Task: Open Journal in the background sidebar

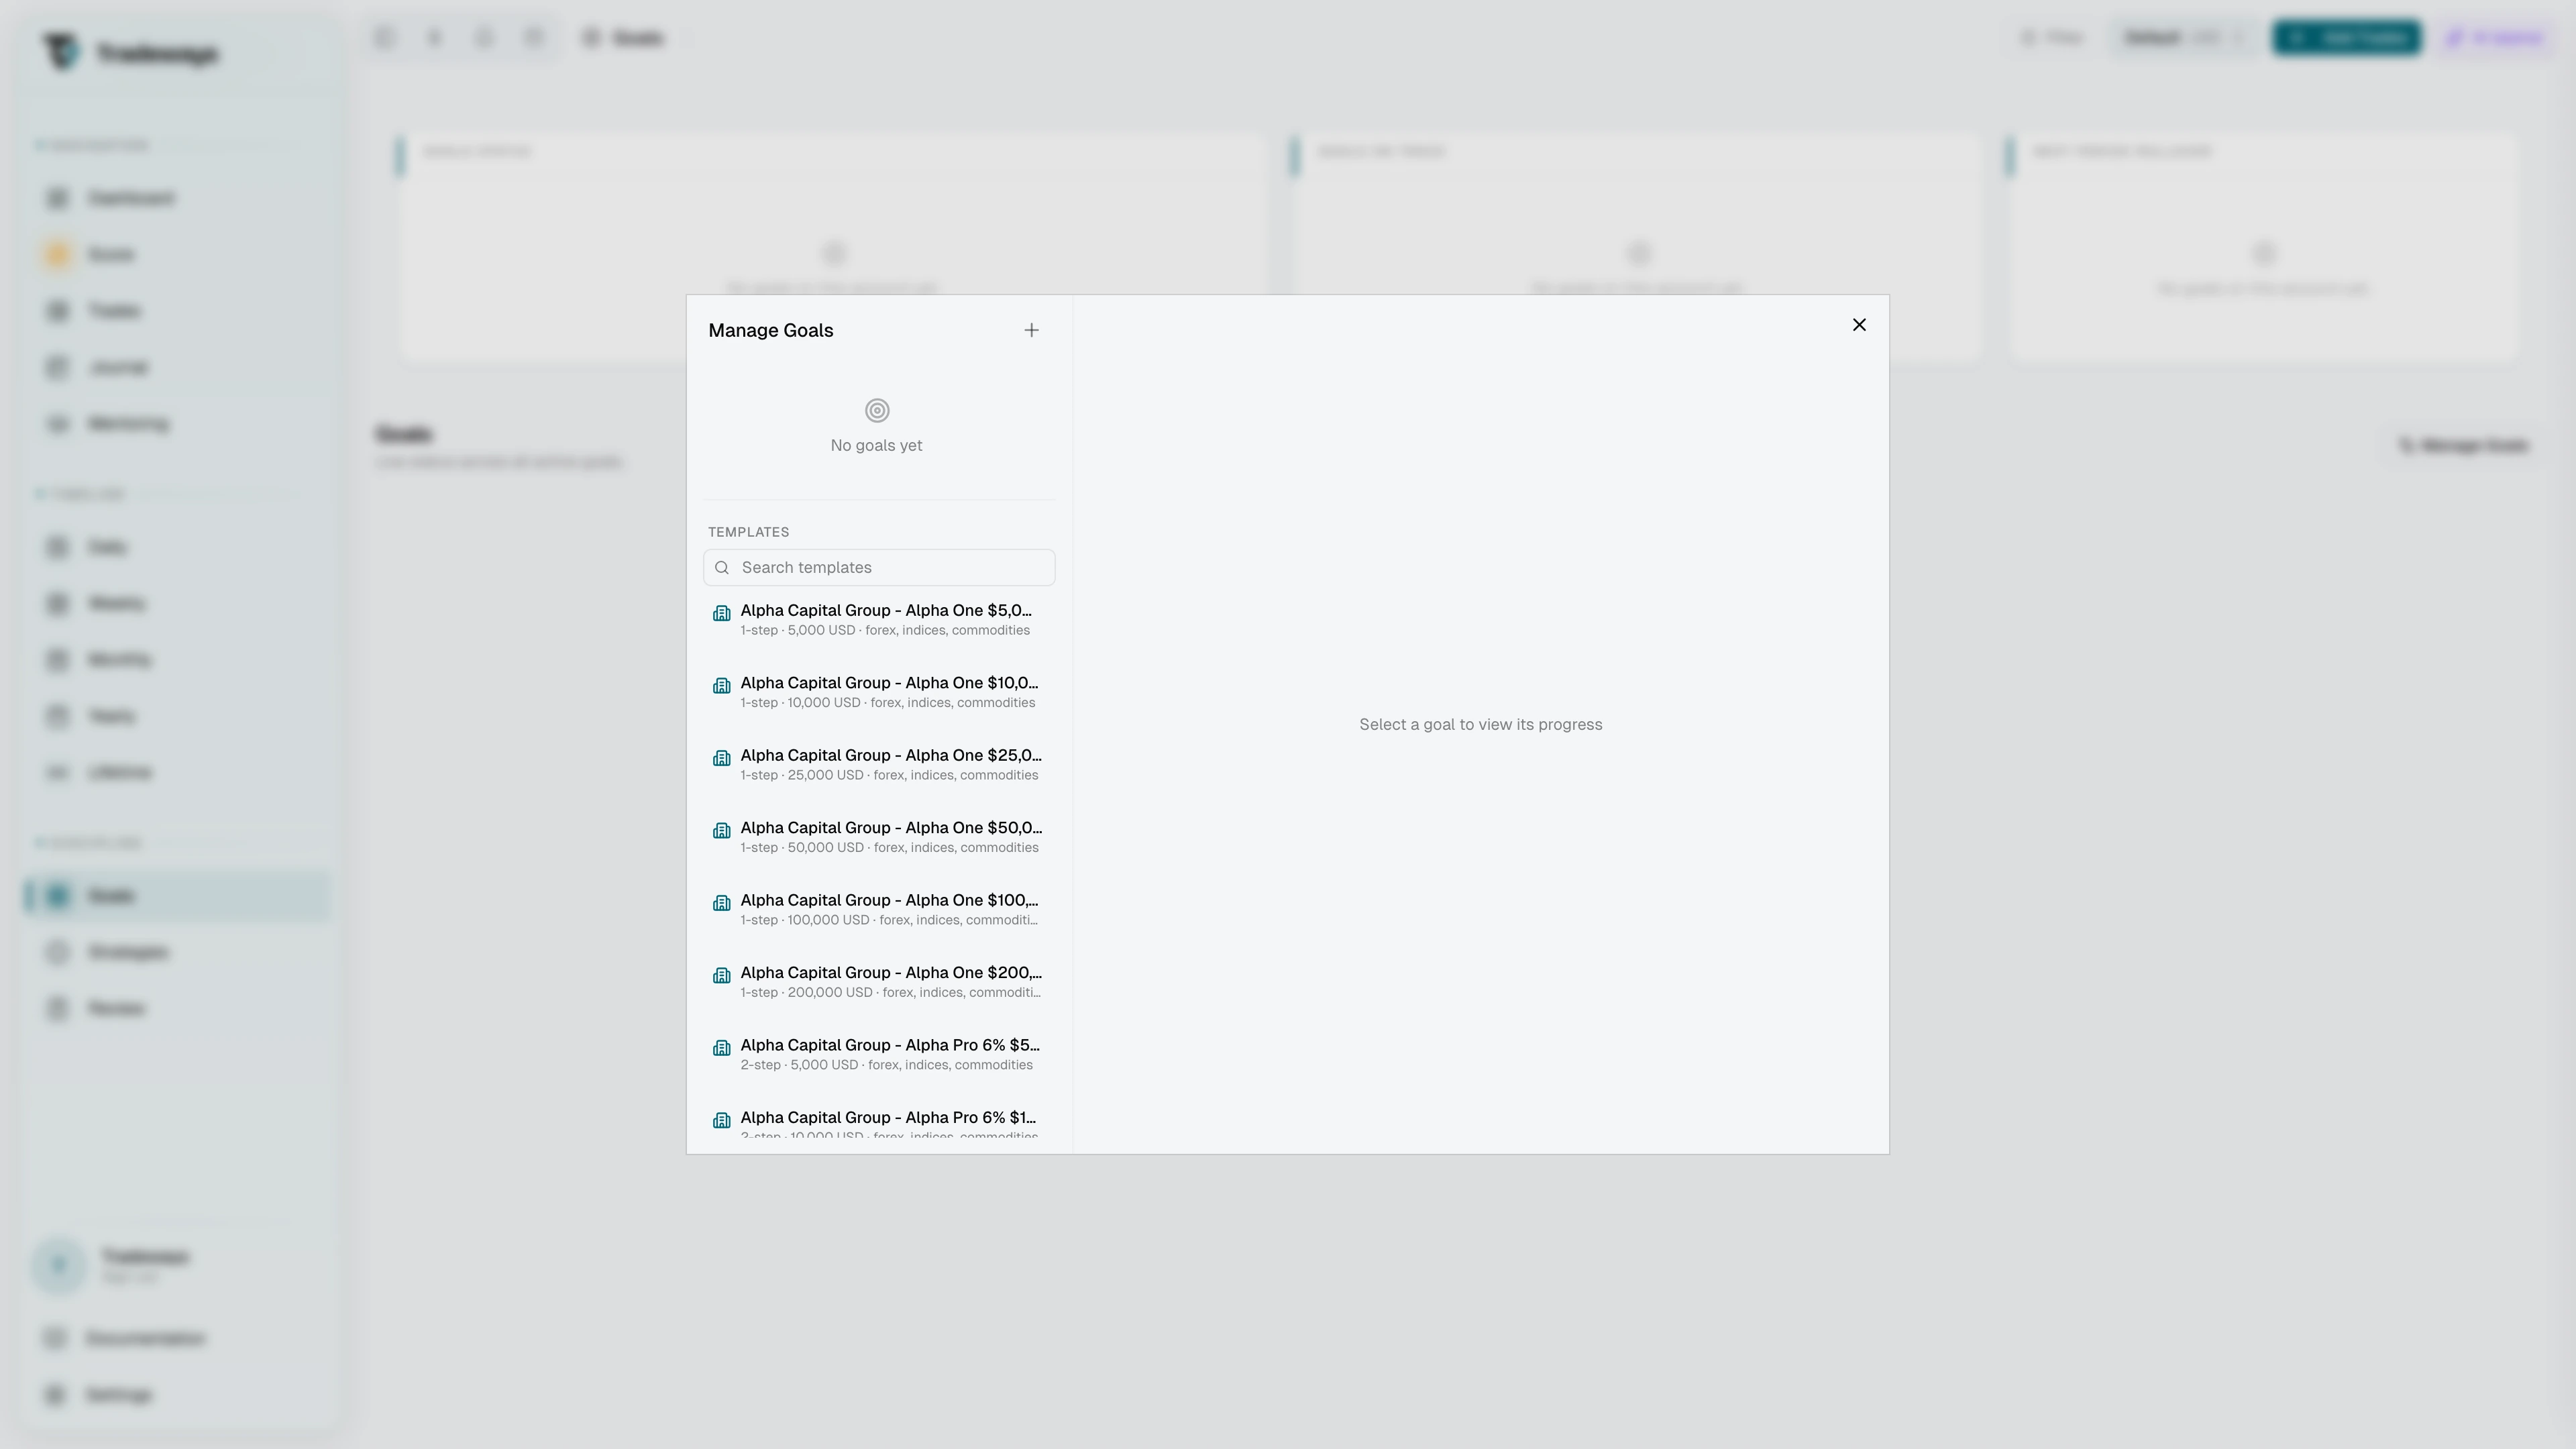Action: click(178, 368)
